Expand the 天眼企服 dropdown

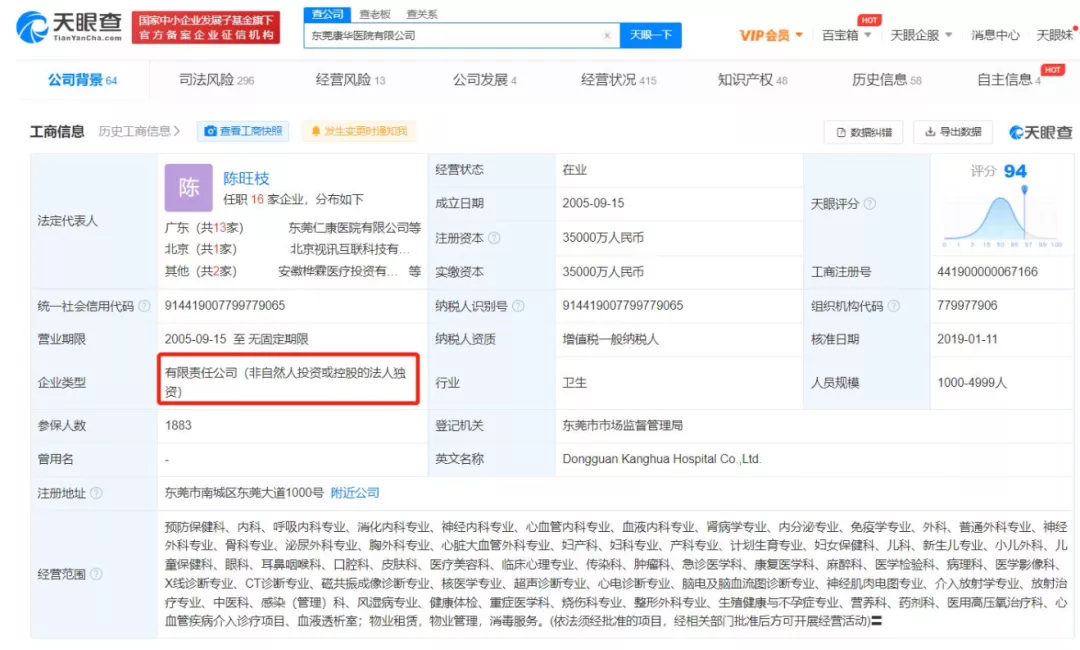pos(920,35)
